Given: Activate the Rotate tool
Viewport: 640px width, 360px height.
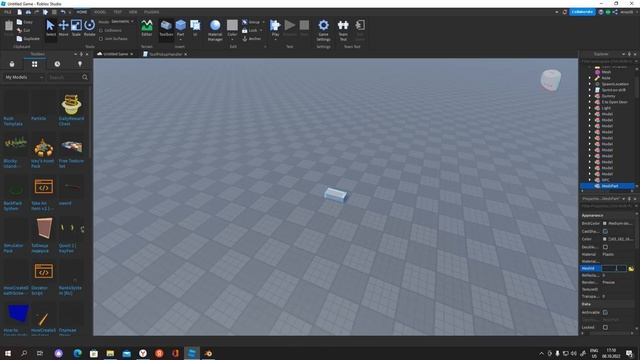Looking at the screenshot, I should [89, 28].
